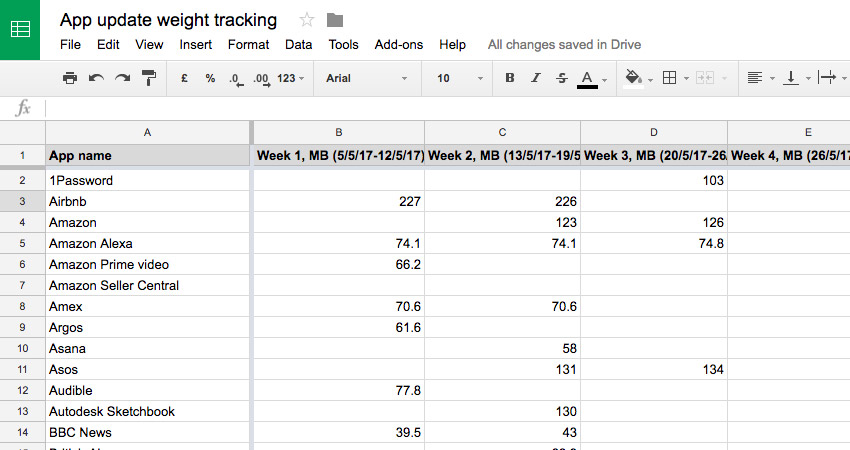
Task: Open the Tools menu
Action: 343,44
